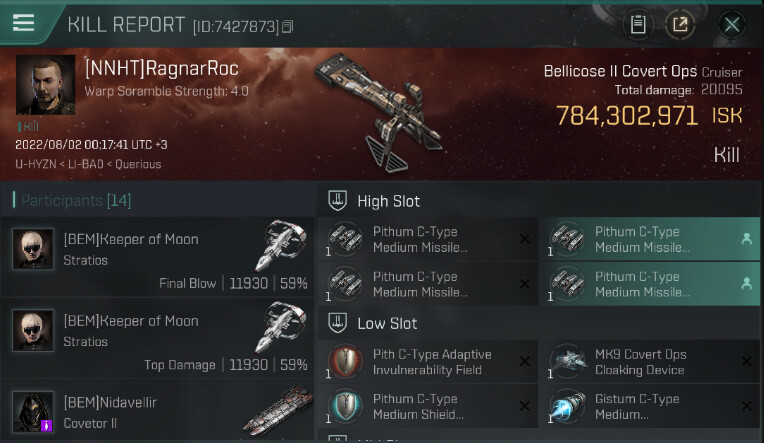Image resolution: width=764 pixels, height=443 pixels.
Task: Close the kill report window
Action: 731,24
